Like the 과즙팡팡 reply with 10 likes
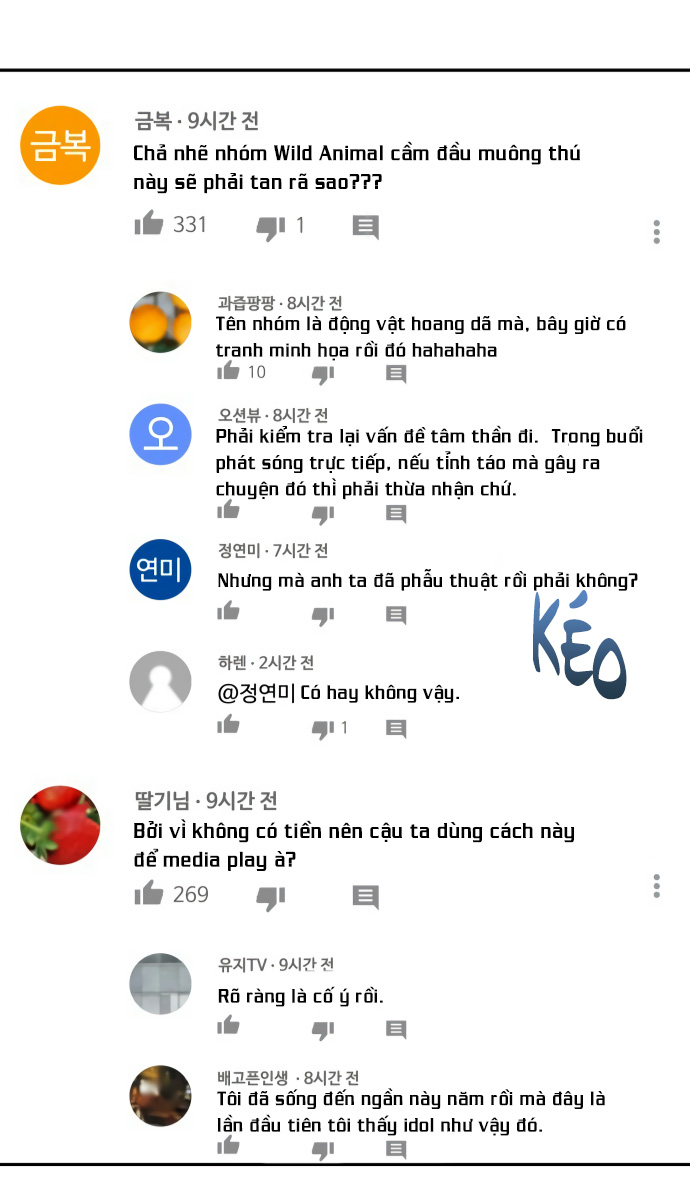Screen dimensions: 690x1187 228,371
